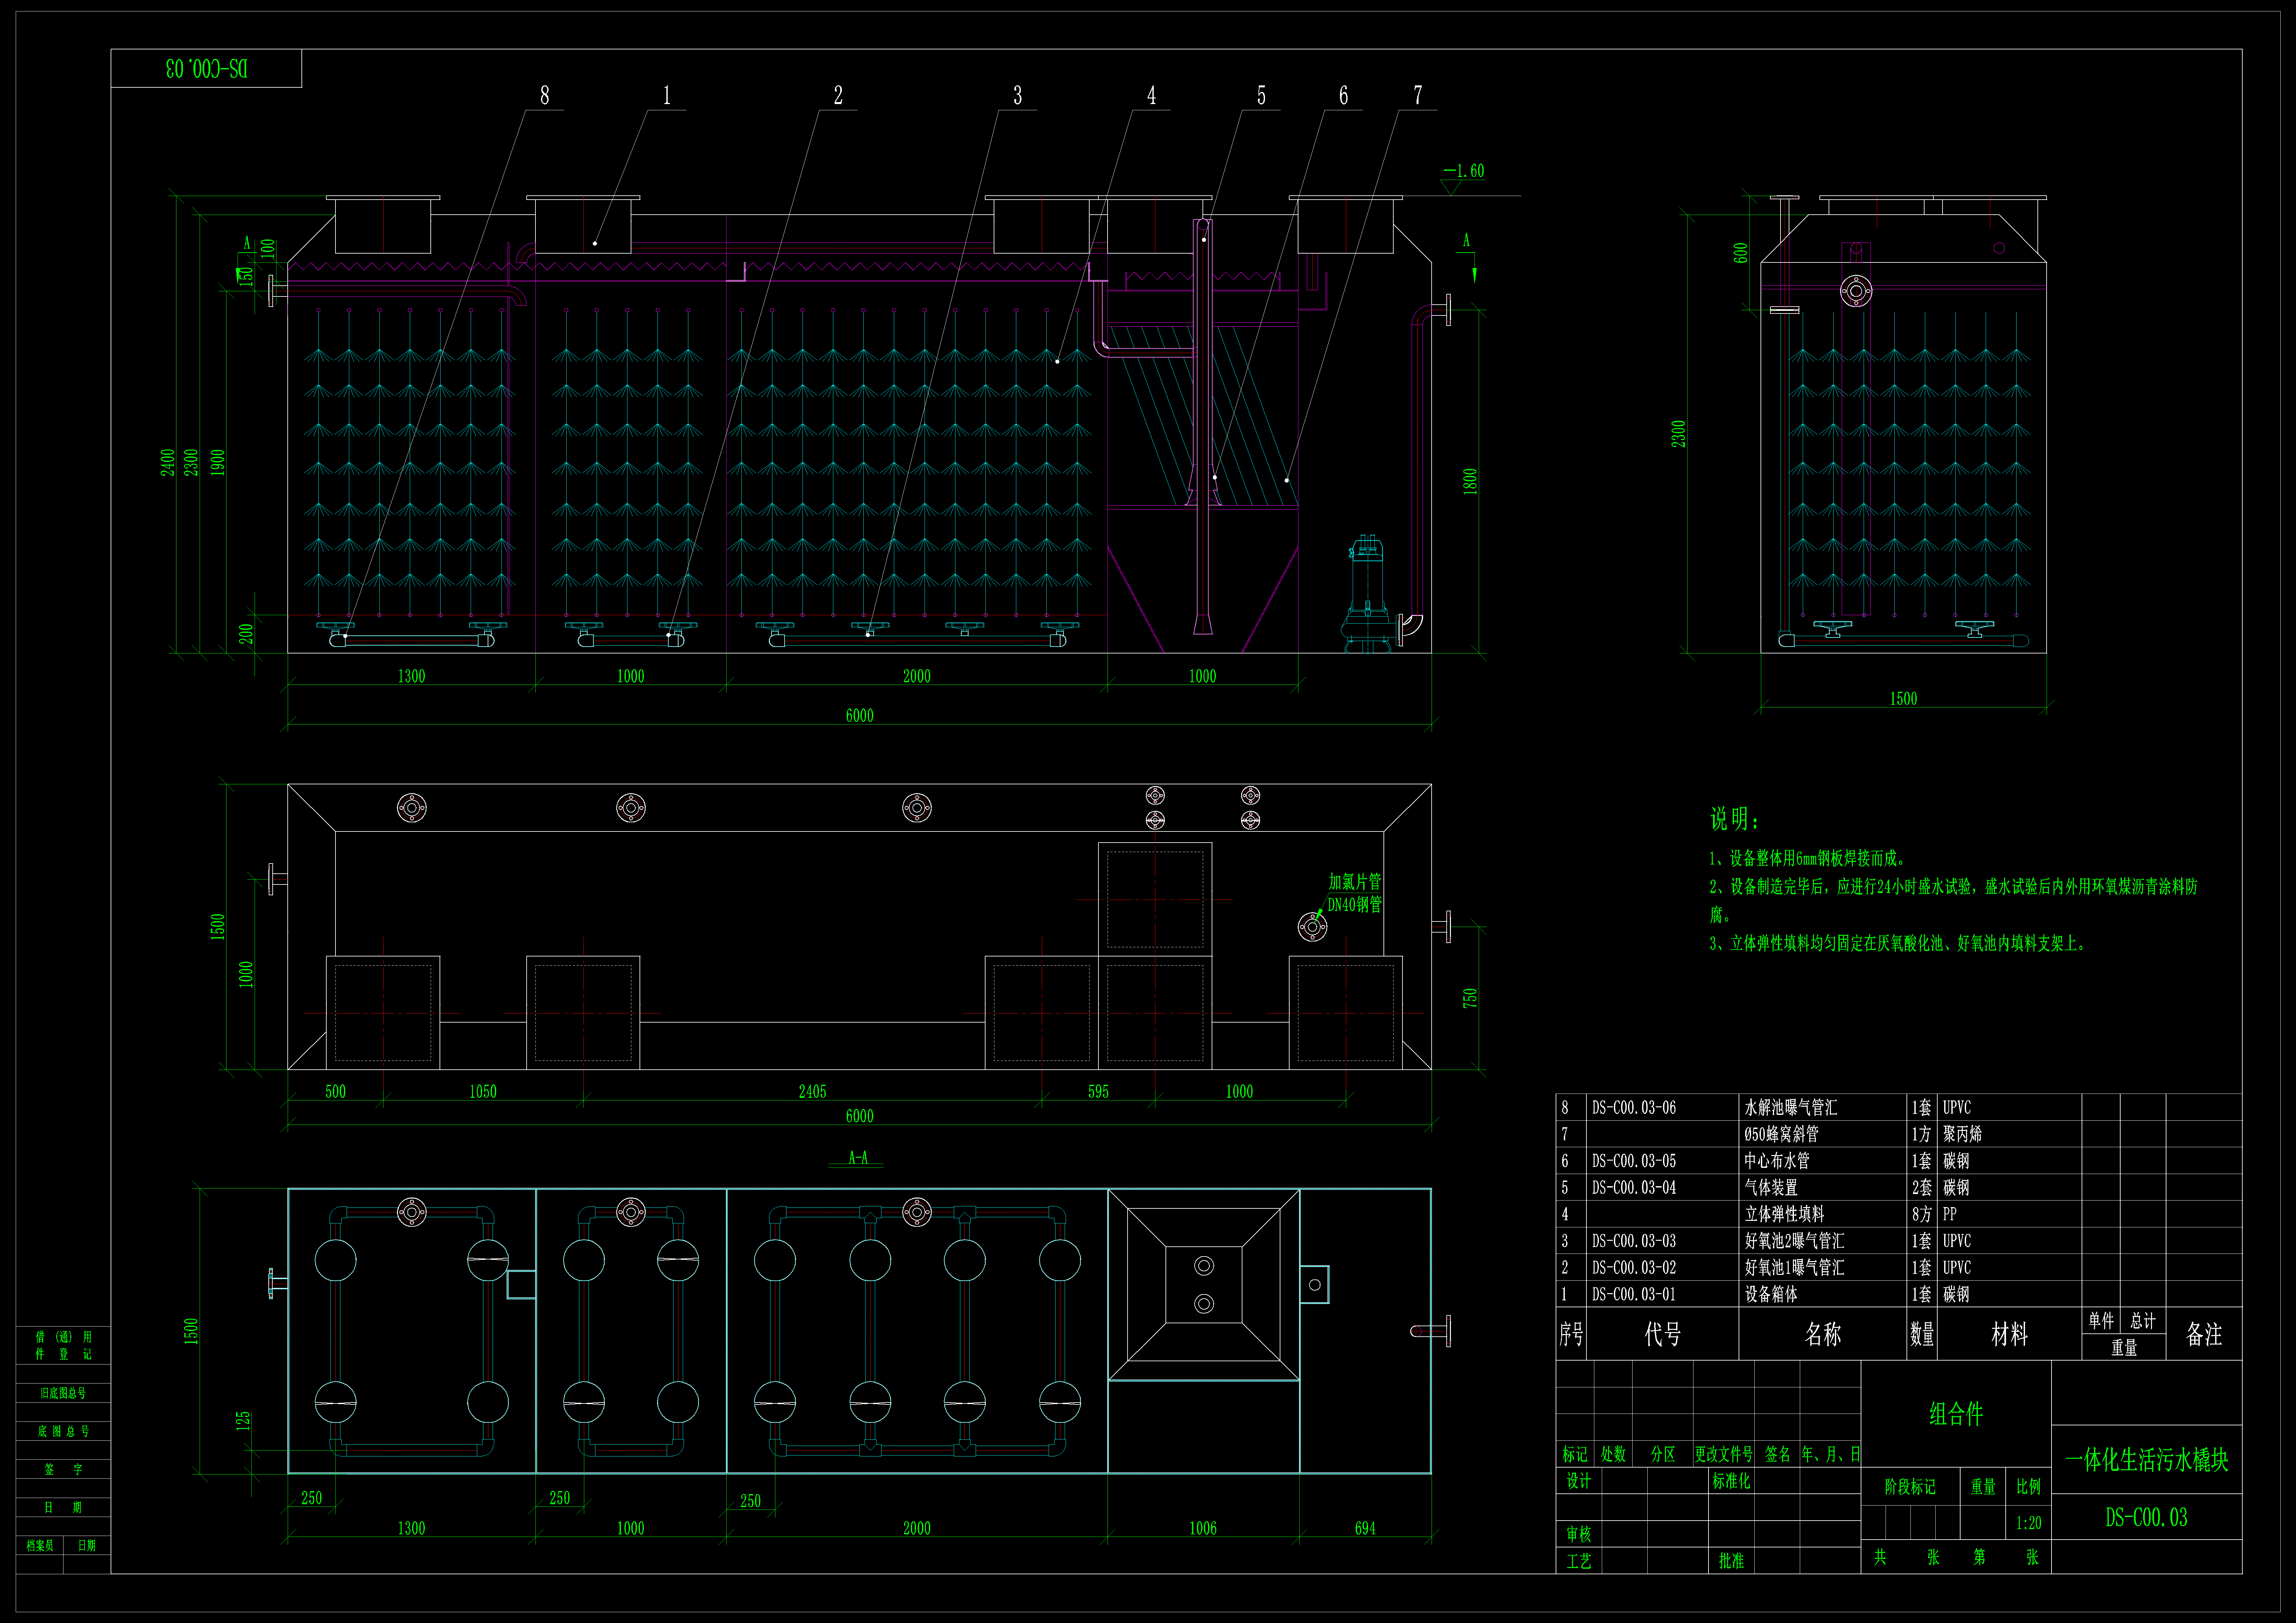Select the 阶段标记 title block label
The image size is (2296, 1623).
[x=1910, y=1487]
